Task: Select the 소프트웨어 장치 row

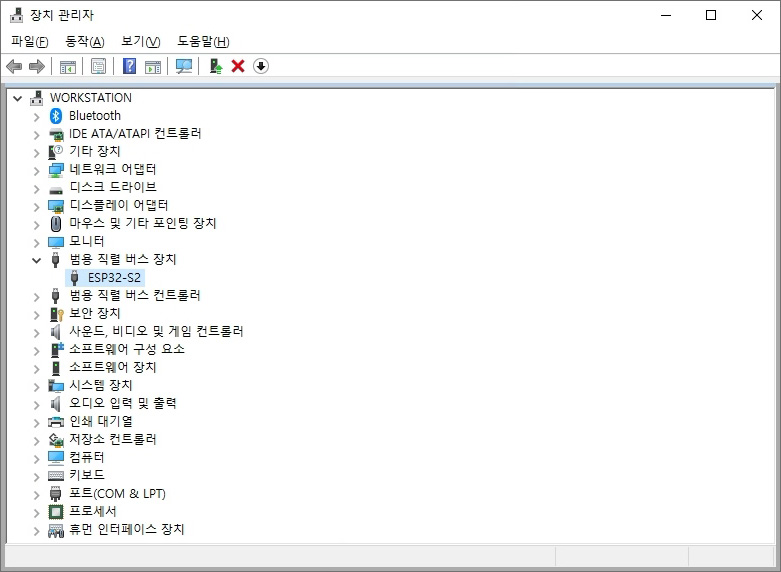Action: tap(113, 368)
